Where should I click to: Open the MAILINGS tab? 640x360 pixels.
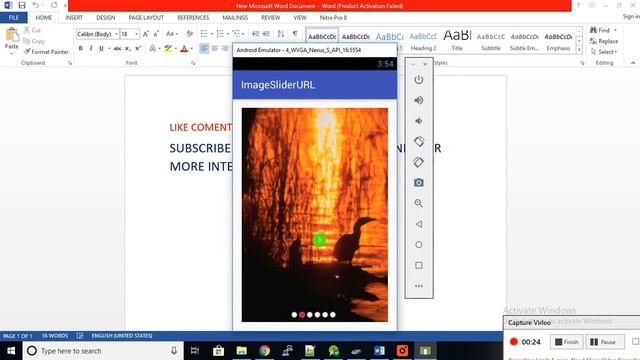(x=235, y=18)
